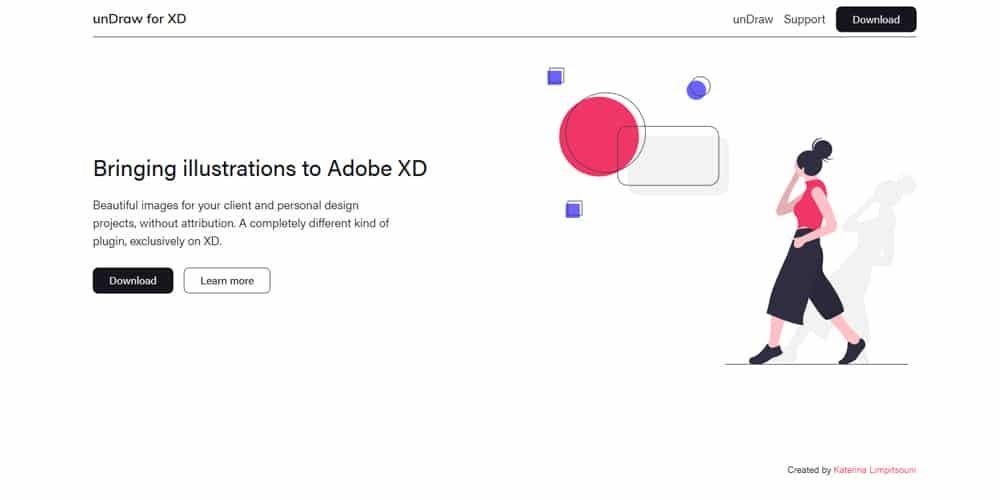
Task: Click the Learn more button
Action: (227, 281)
